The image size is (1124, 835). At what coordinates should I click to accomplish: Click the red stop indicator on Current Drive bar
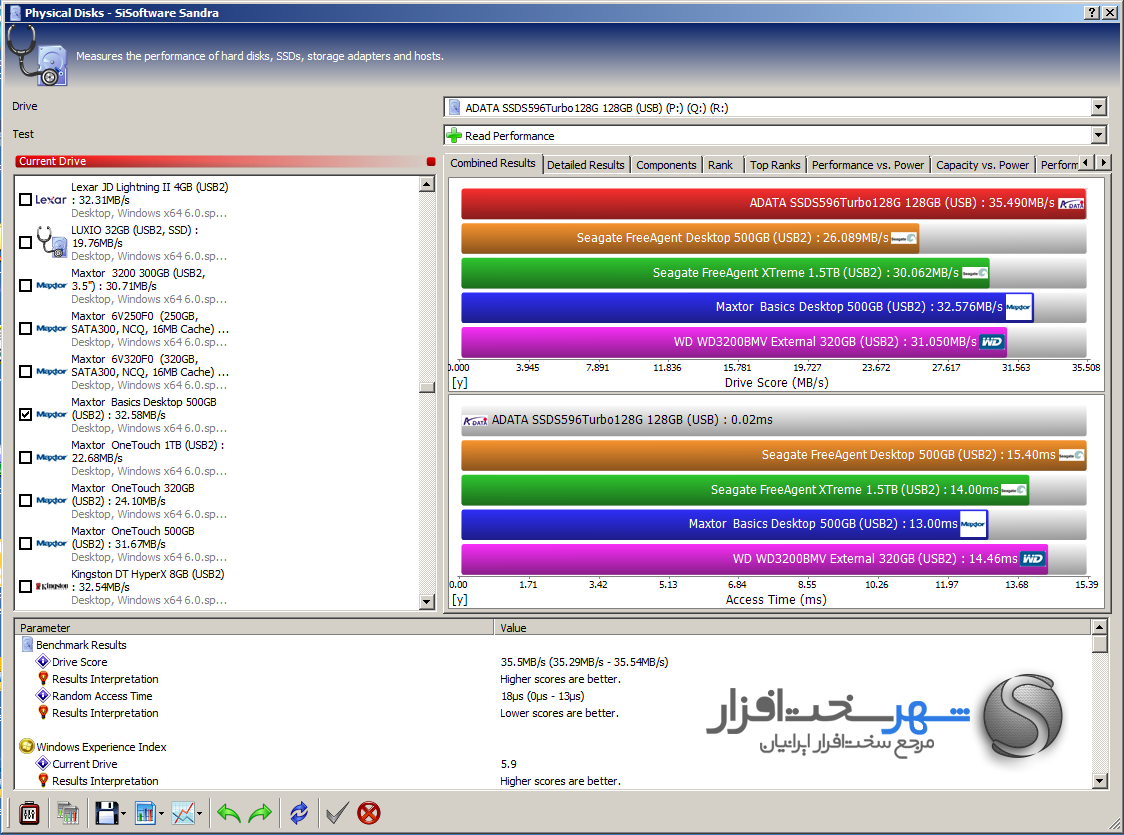[x=431, y=161]
